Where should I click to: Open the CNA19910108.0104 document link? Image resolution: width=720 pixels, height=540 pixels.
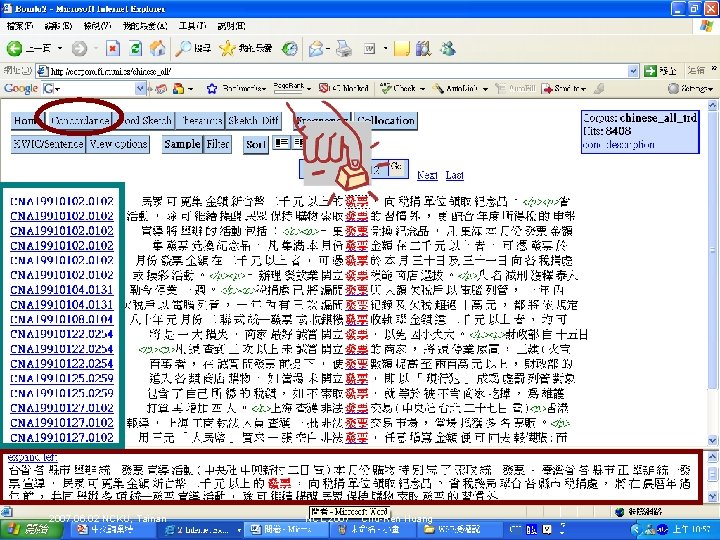[62, 319]
